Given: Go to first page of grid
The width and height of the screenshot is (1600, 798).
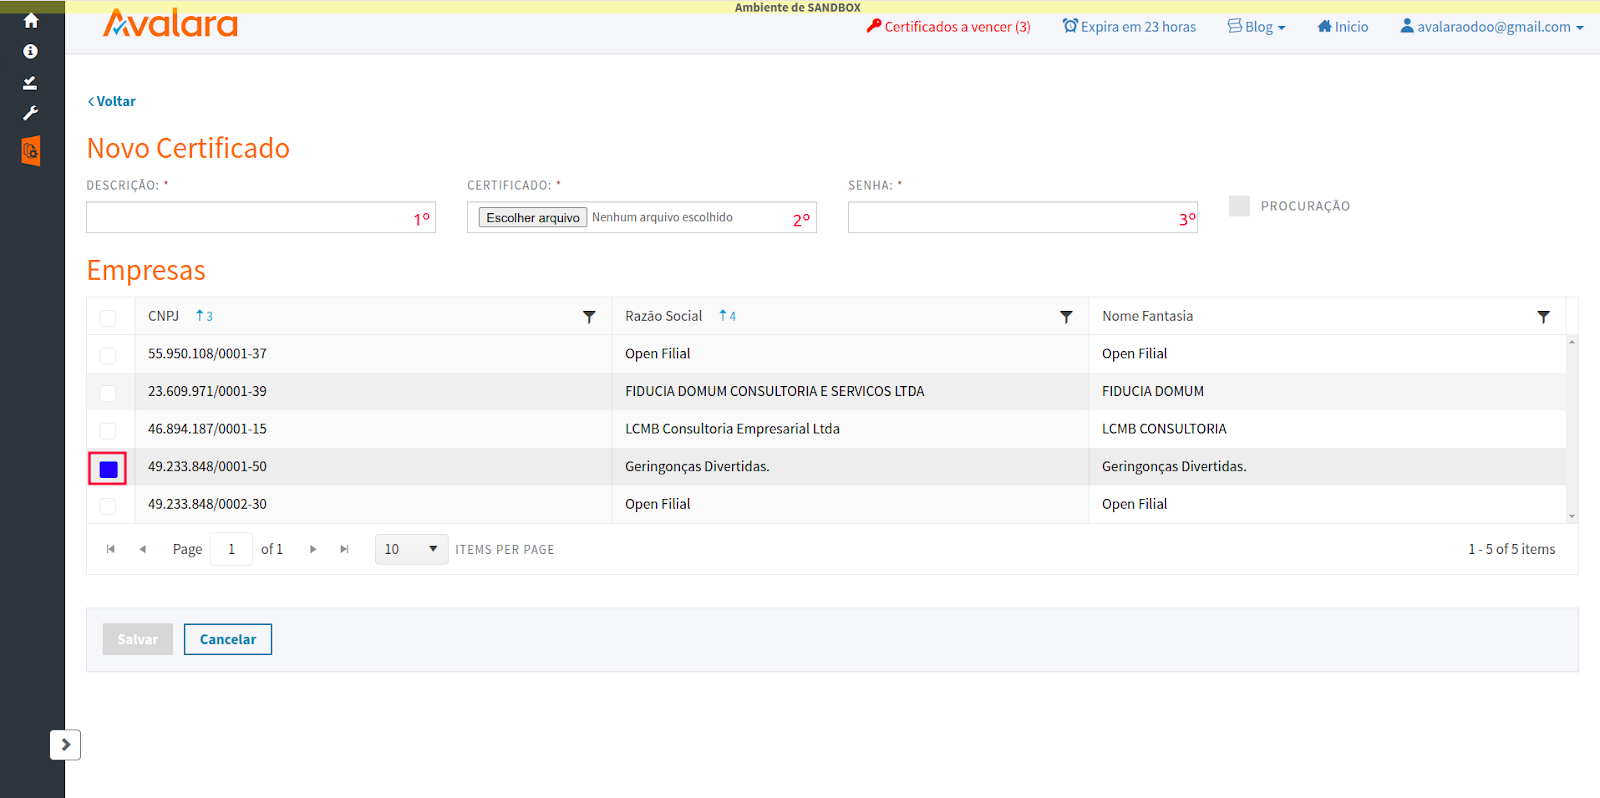Looking at the screenshot, I should pos(111,549).
